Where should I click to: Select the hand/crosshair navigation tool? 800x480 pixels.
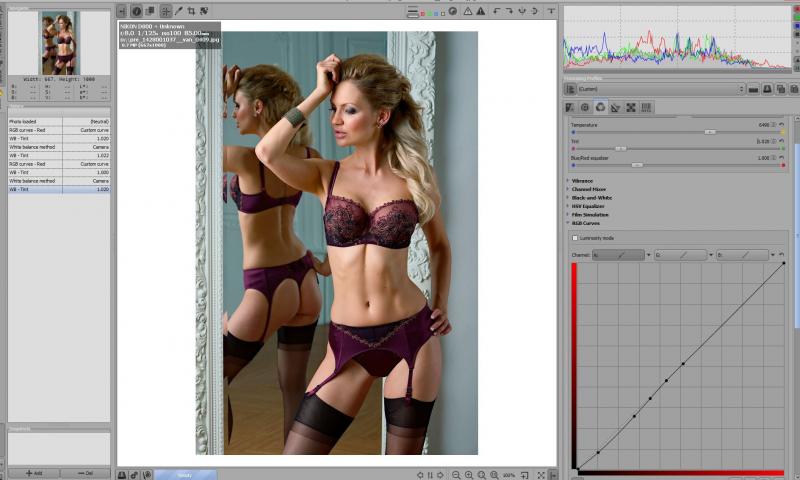click(165, 11)
